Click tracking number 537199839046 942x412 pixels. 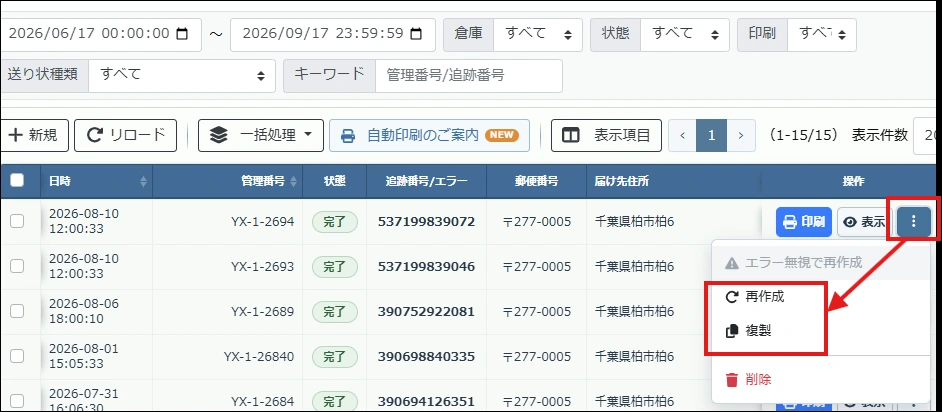tap(426, 267)
